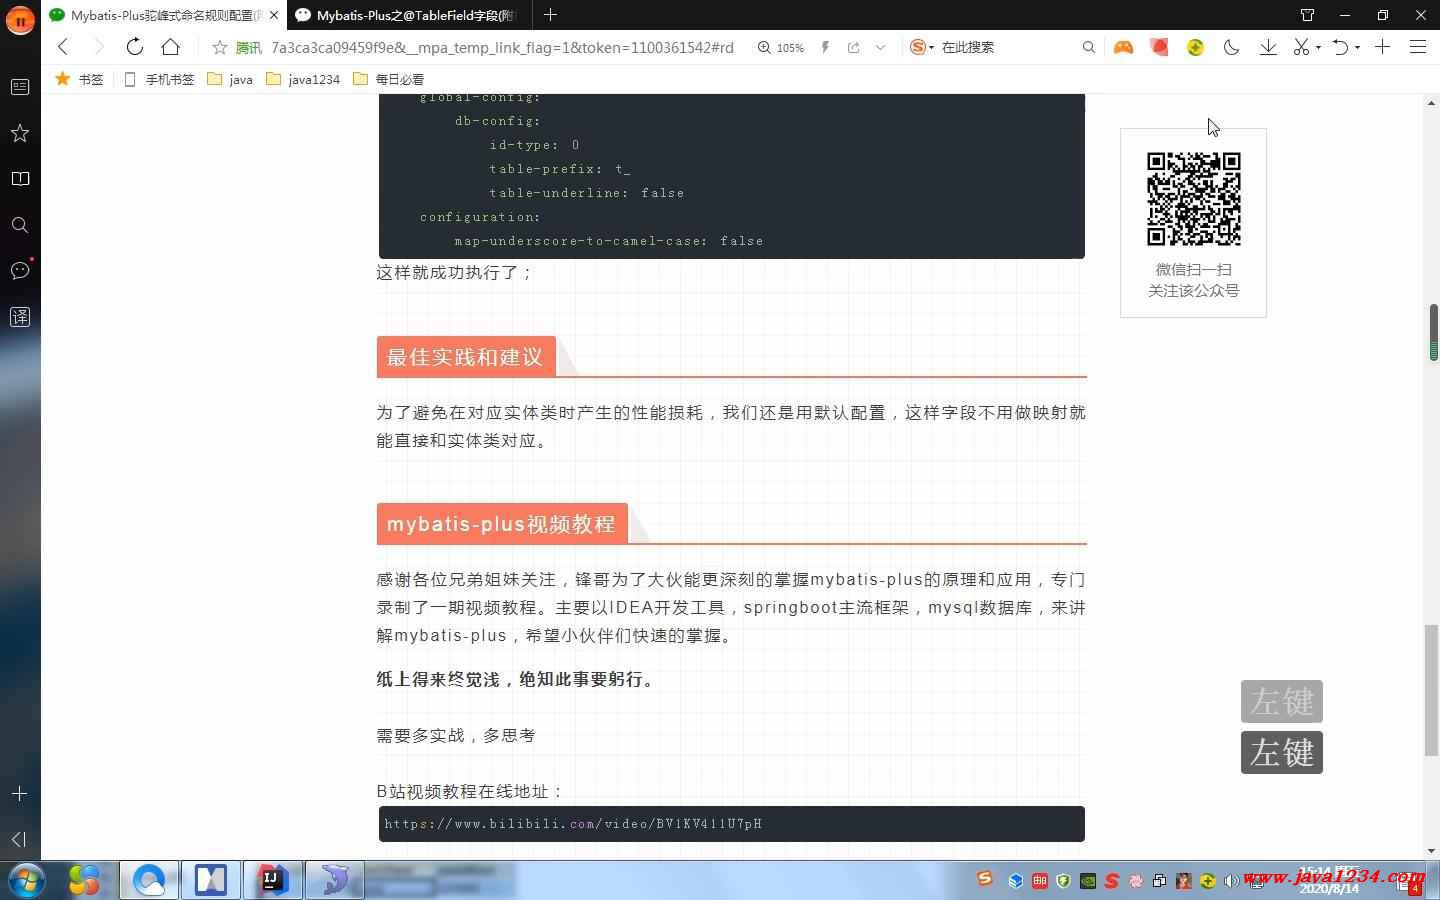Open the chat messages sidebar icon

click(x=20, y=270)
